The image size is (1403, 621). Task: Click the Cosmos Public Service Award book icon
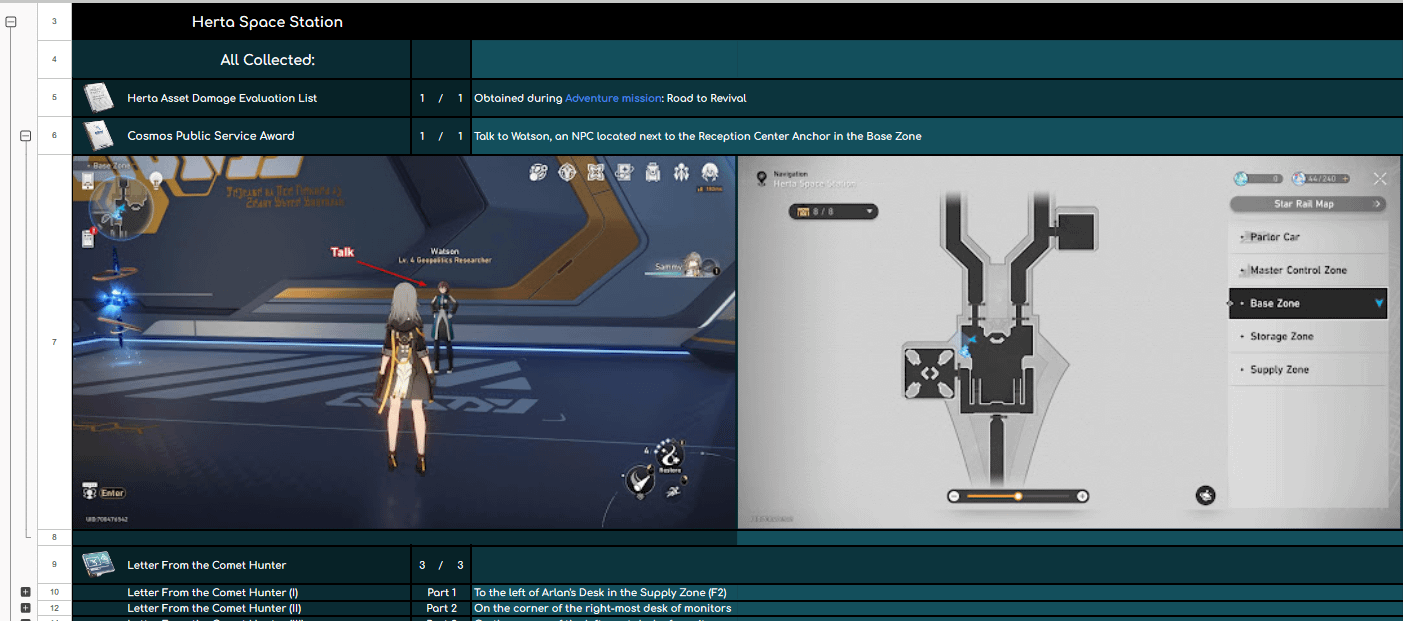(x=98, y=135)
